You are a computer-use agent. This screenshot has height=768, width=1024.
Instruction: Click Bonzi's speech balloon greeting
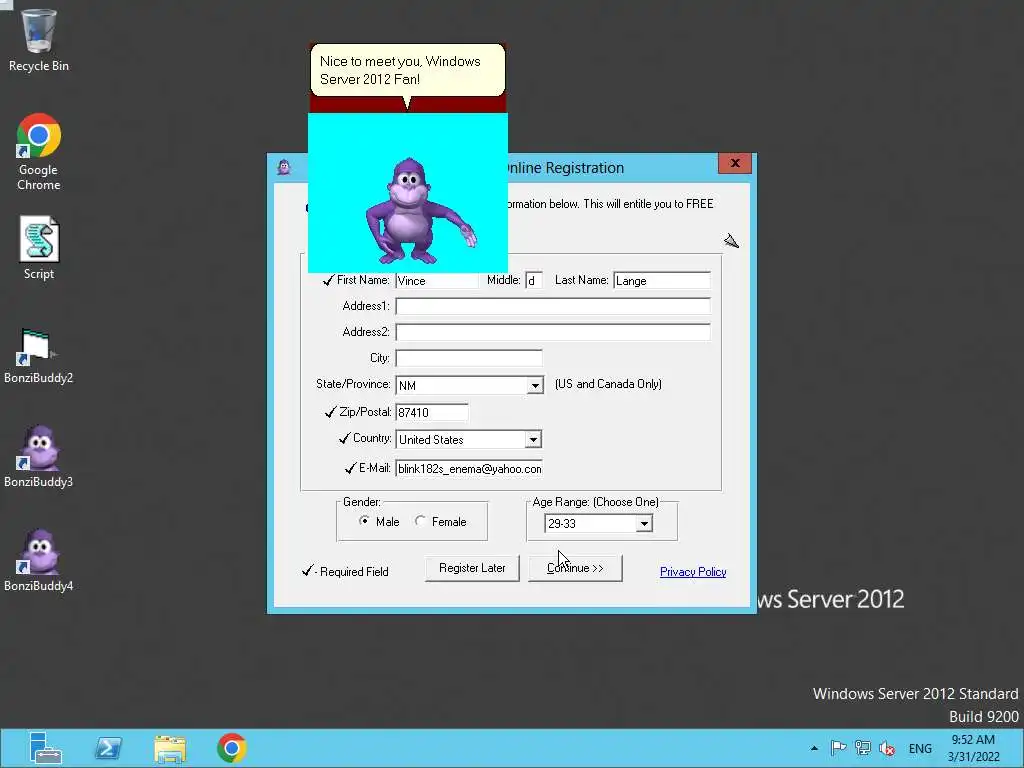[408, 71]
